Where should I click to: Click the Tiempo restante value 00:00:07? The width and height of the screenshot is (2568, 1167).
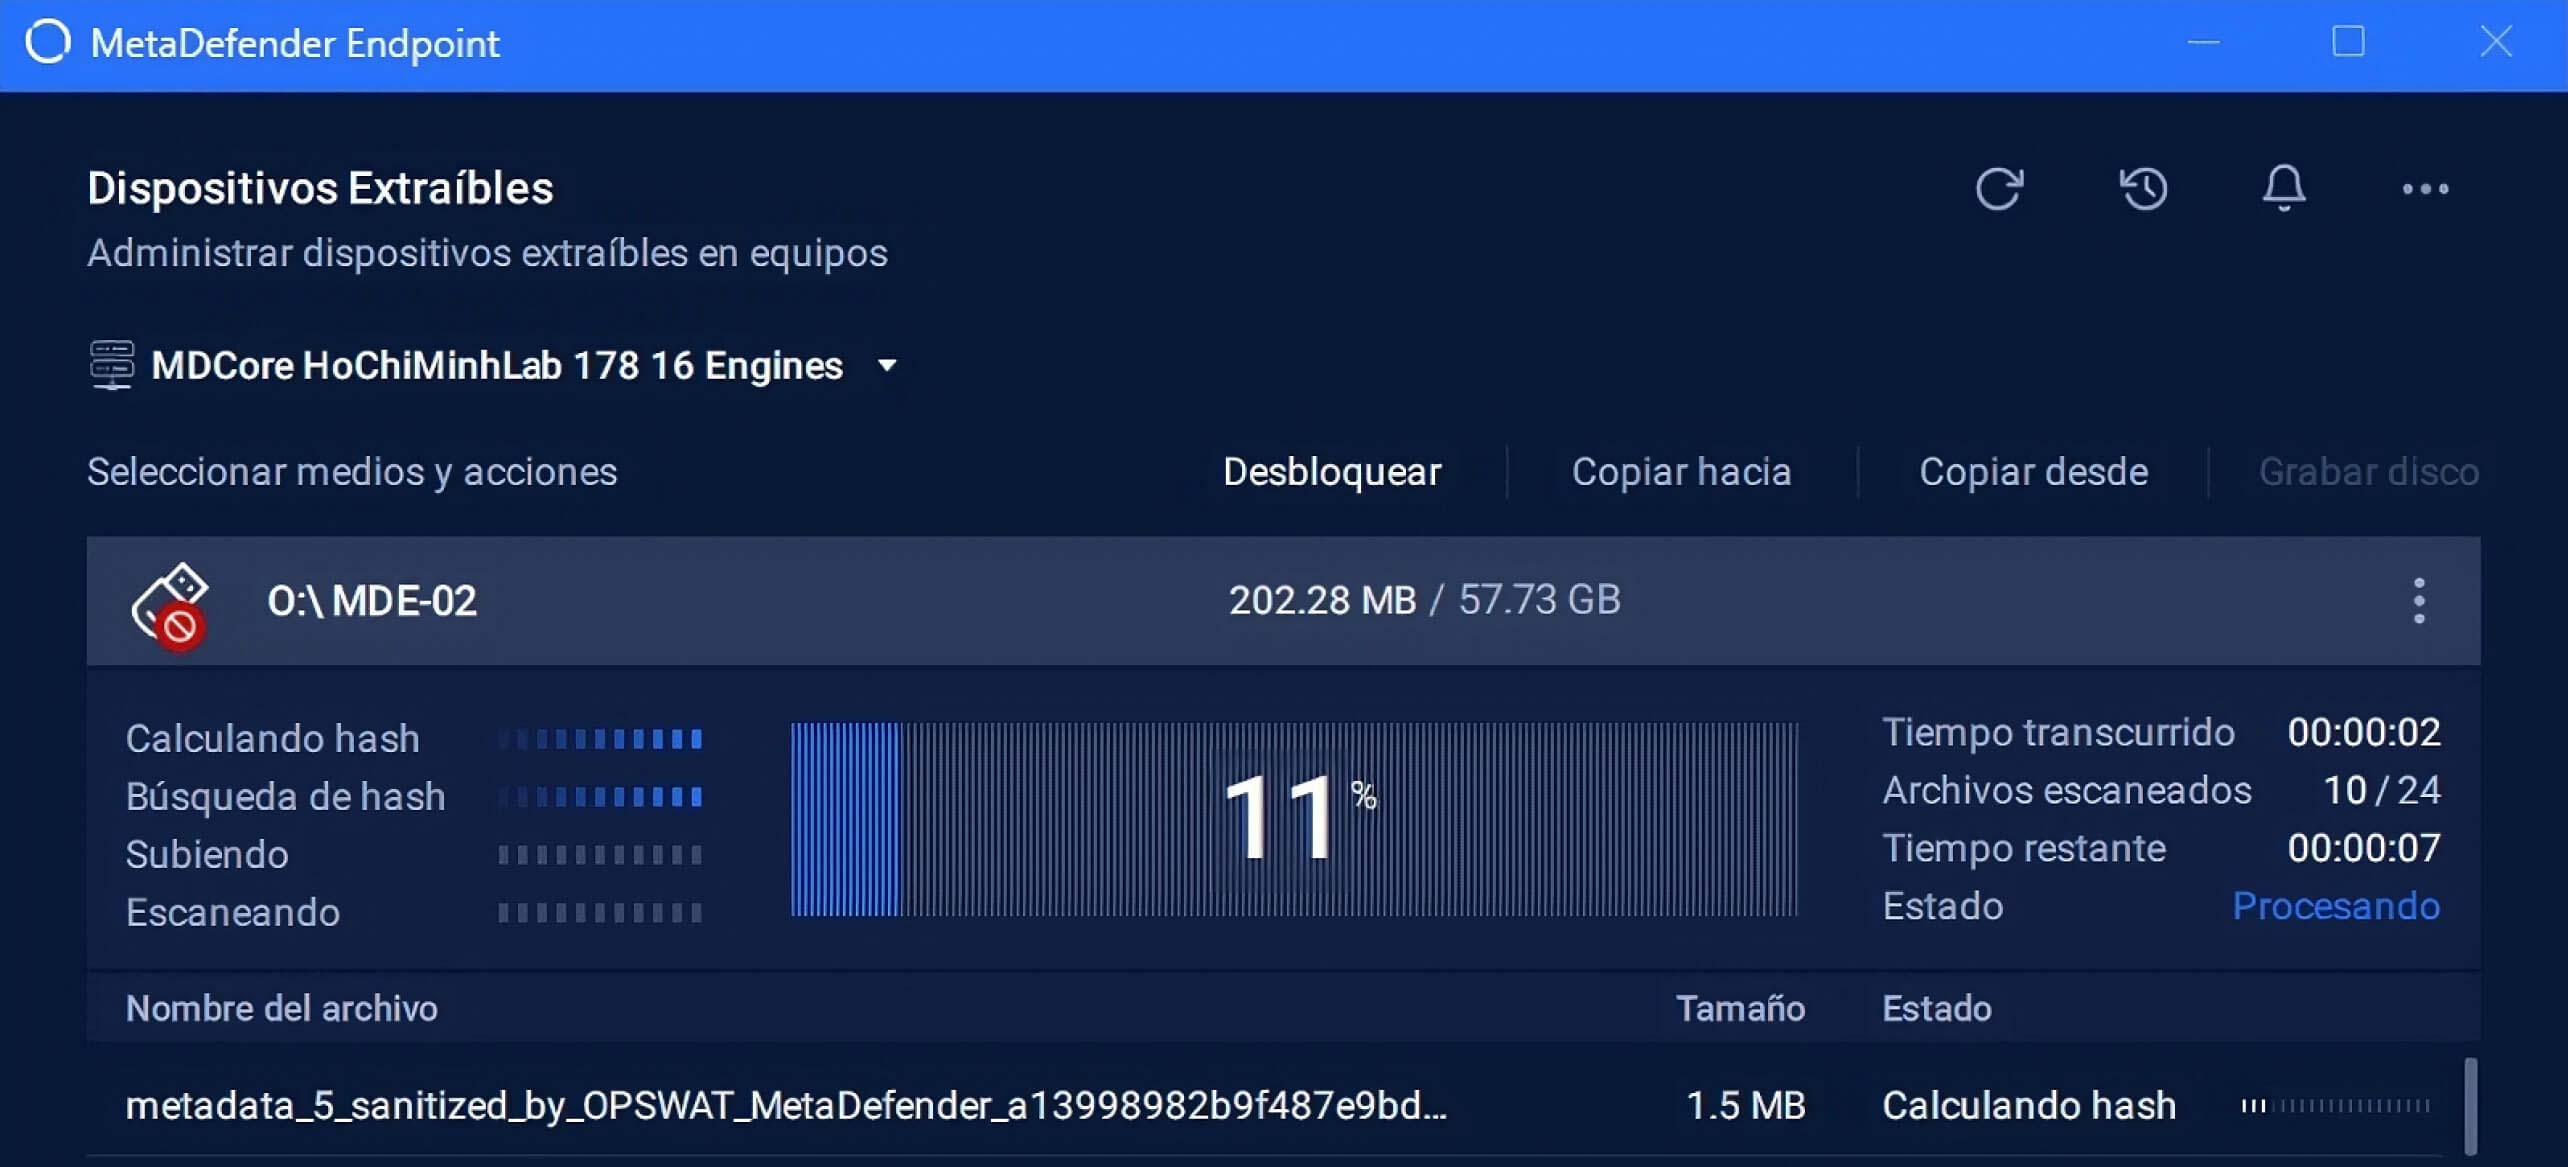[x=2364, y=848]
